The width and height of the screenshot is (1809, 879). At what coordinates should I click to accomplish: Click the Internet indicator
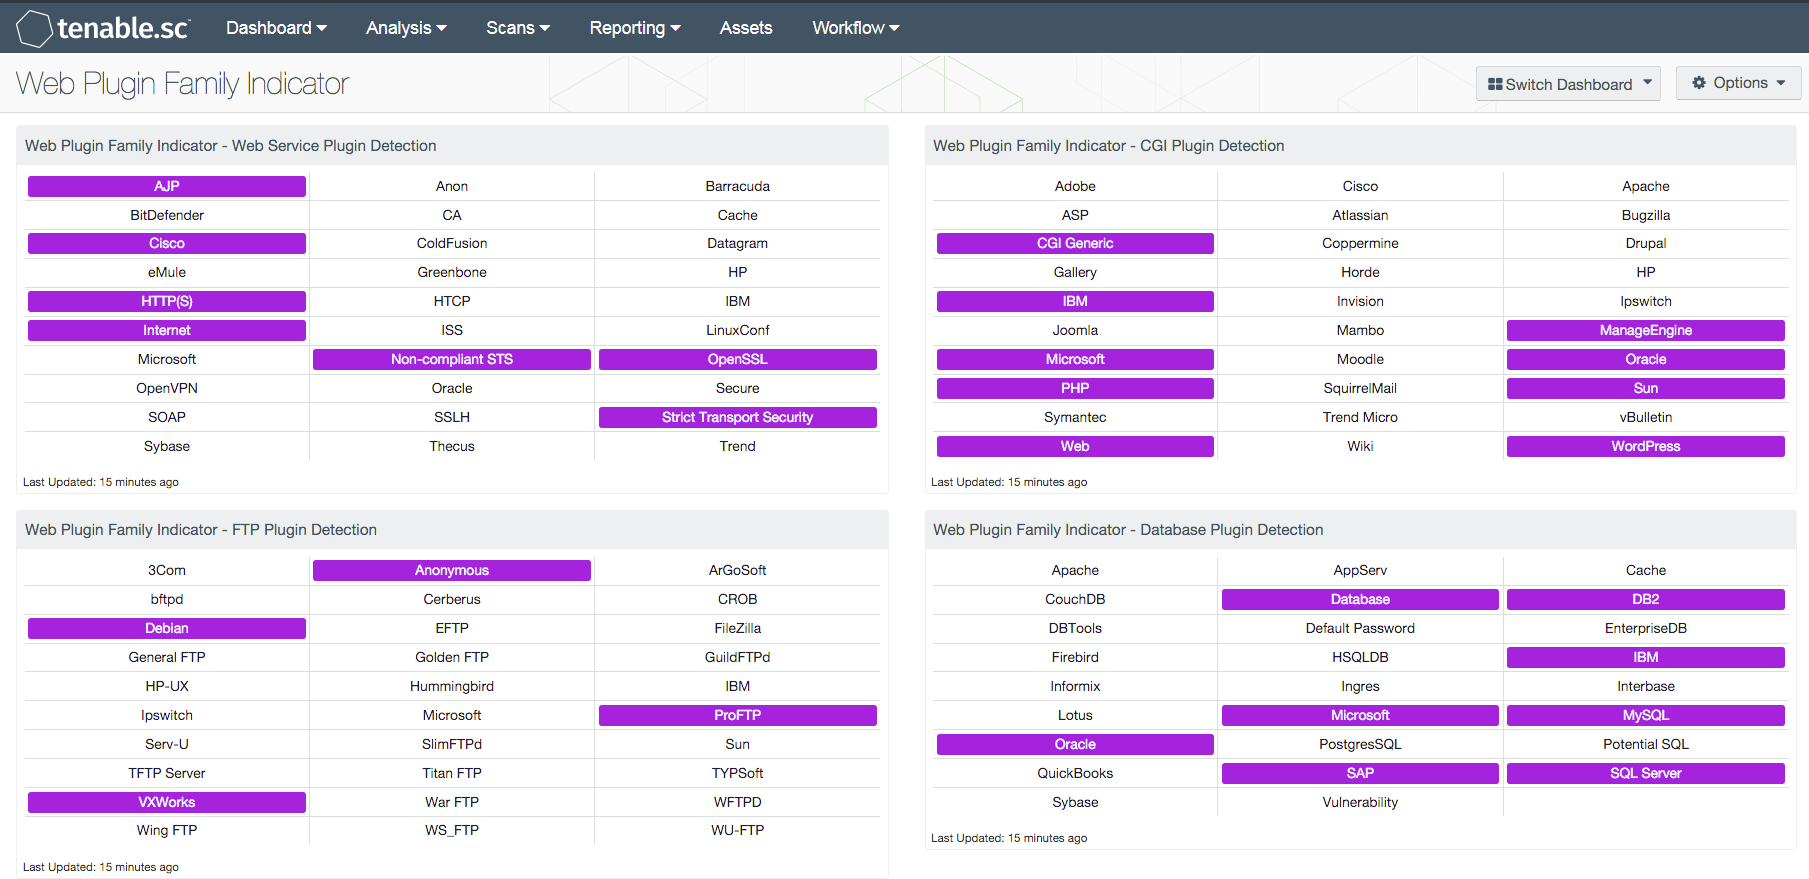click(x=167, y=330)
